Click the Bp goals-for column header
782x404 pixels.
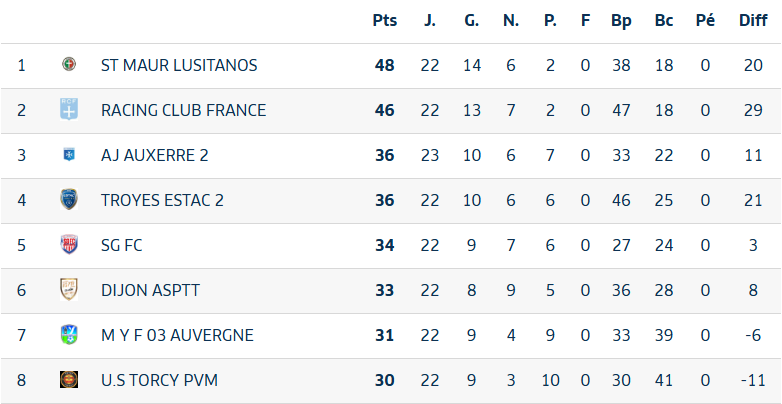pyautogui.click(x=620, y=20)
